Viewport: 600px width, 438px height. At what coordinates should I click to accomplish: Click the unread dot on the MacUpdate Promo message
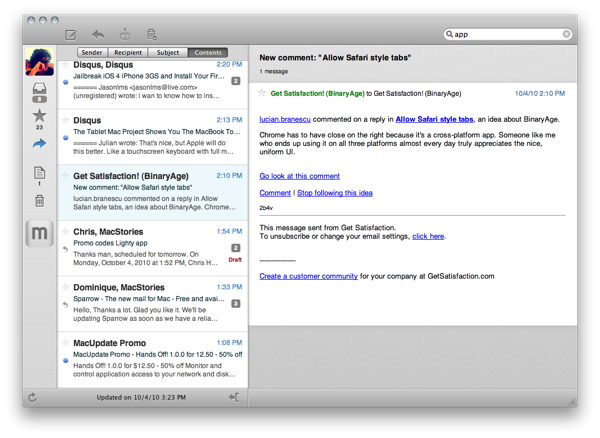[66, 360]
